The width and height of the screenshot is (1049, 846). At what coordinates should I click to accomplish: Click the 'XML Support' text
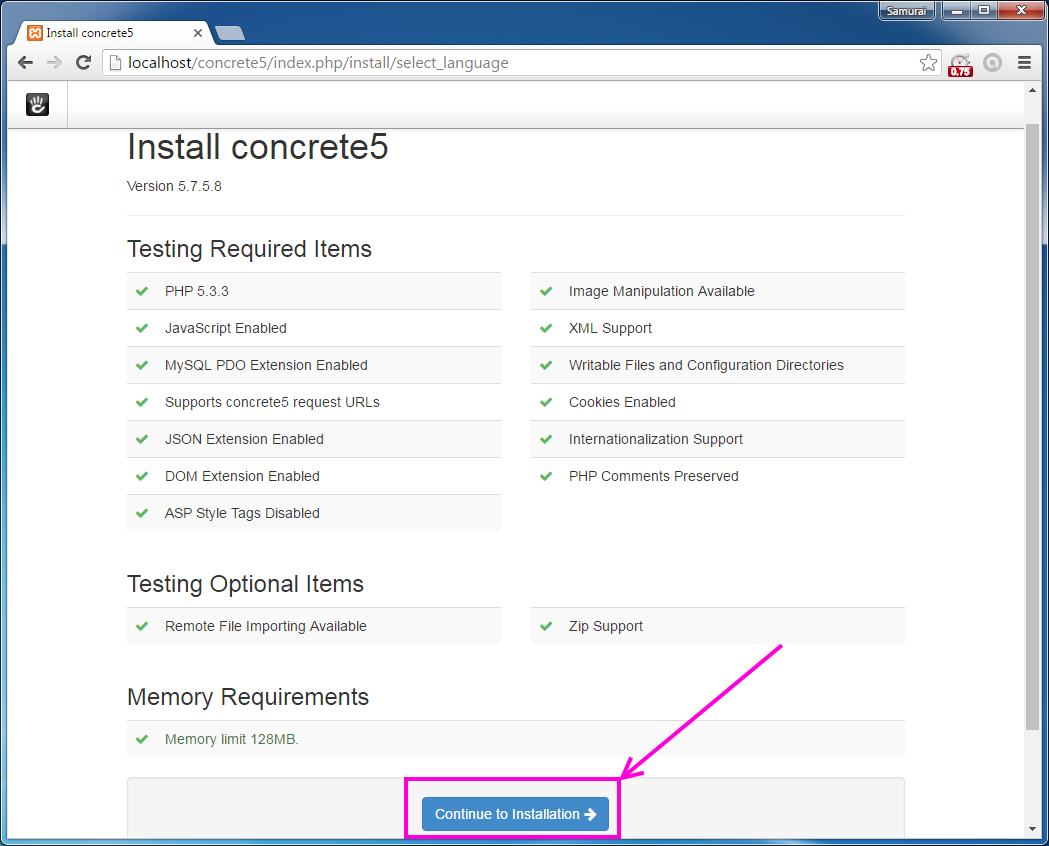(610, 328)
